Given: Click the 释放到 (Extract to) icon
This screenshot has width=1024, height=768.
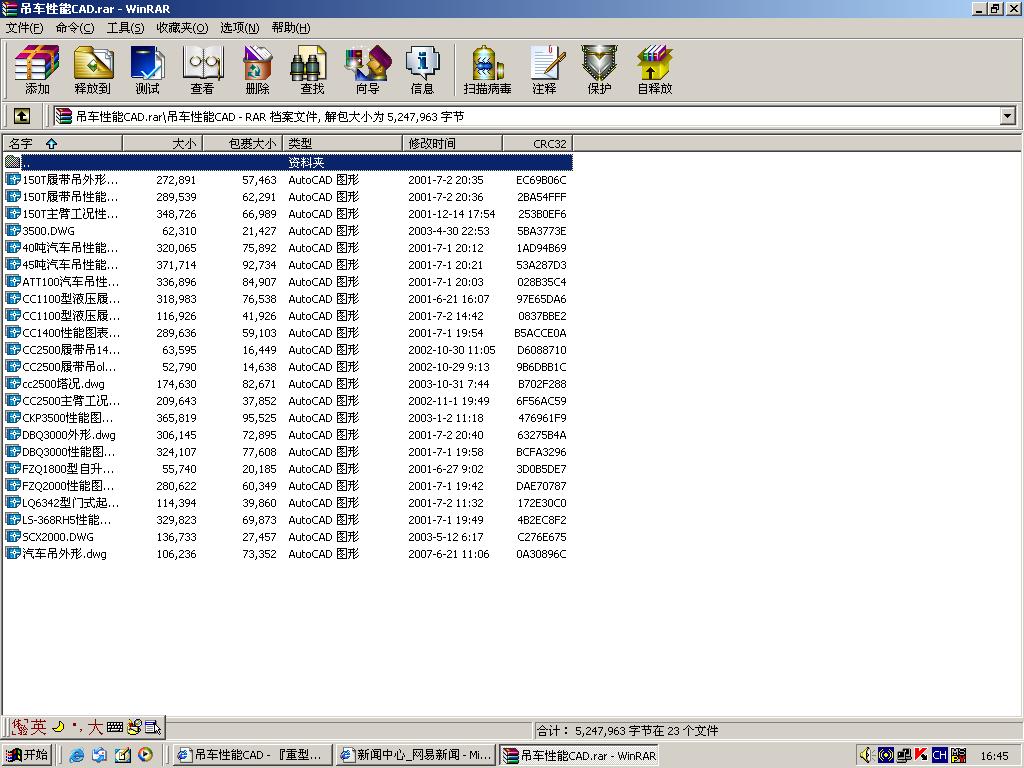Looking at the screenshot, I should [93, 69].
